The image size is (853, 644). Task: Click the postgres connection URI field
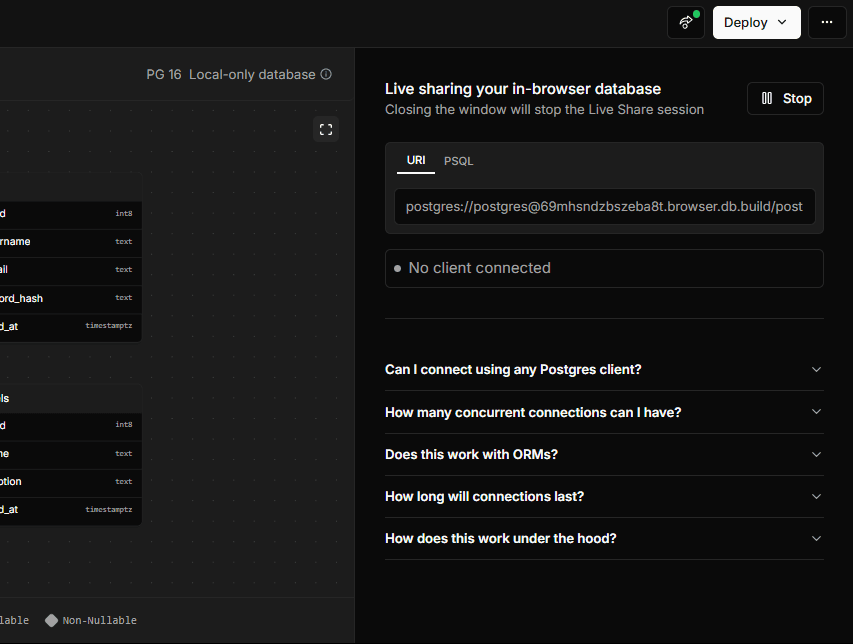click(x=604, y=207)
